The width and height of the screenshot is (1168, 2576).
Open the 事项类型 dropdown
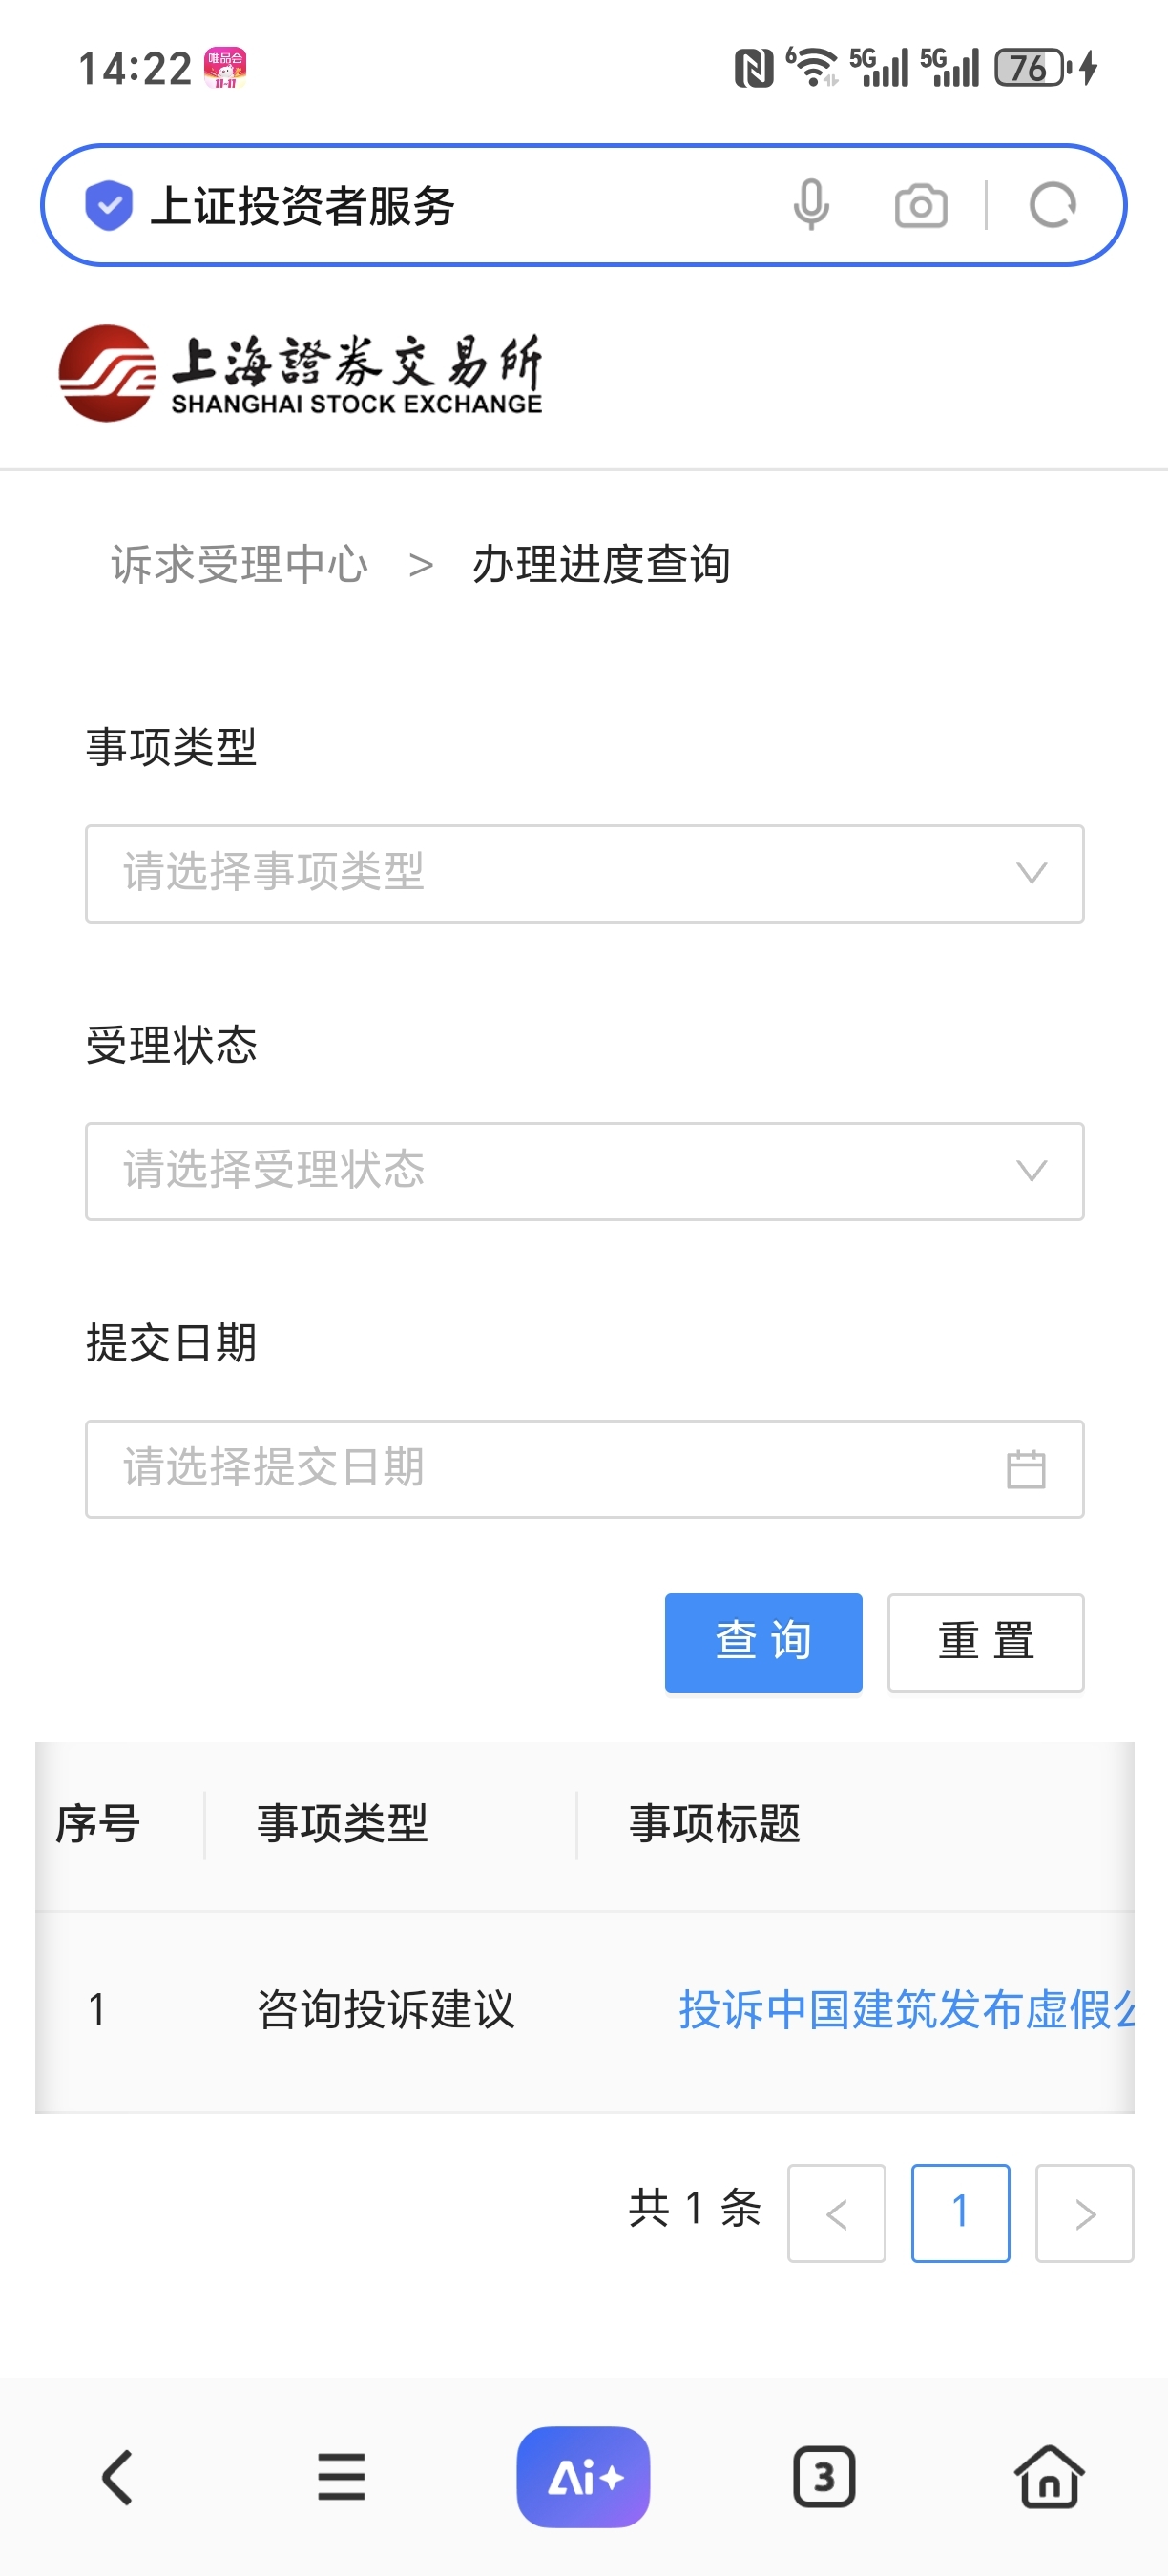pos(584,873)
